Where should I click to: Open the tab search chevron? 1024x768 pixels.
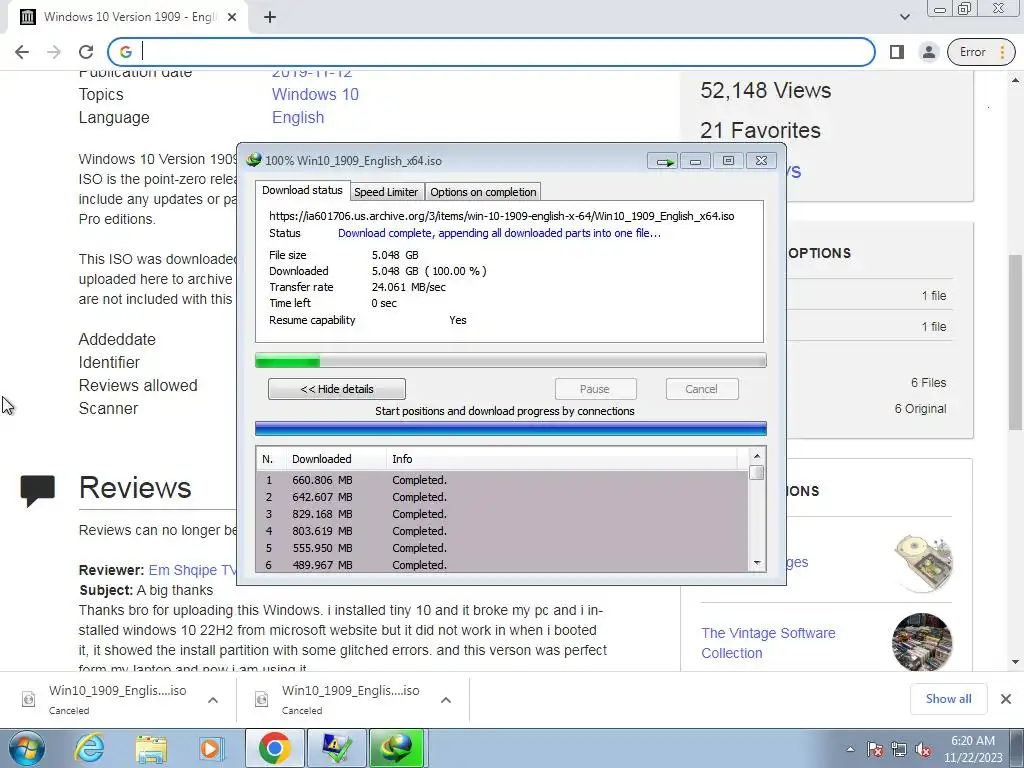(x=904, y=17)
